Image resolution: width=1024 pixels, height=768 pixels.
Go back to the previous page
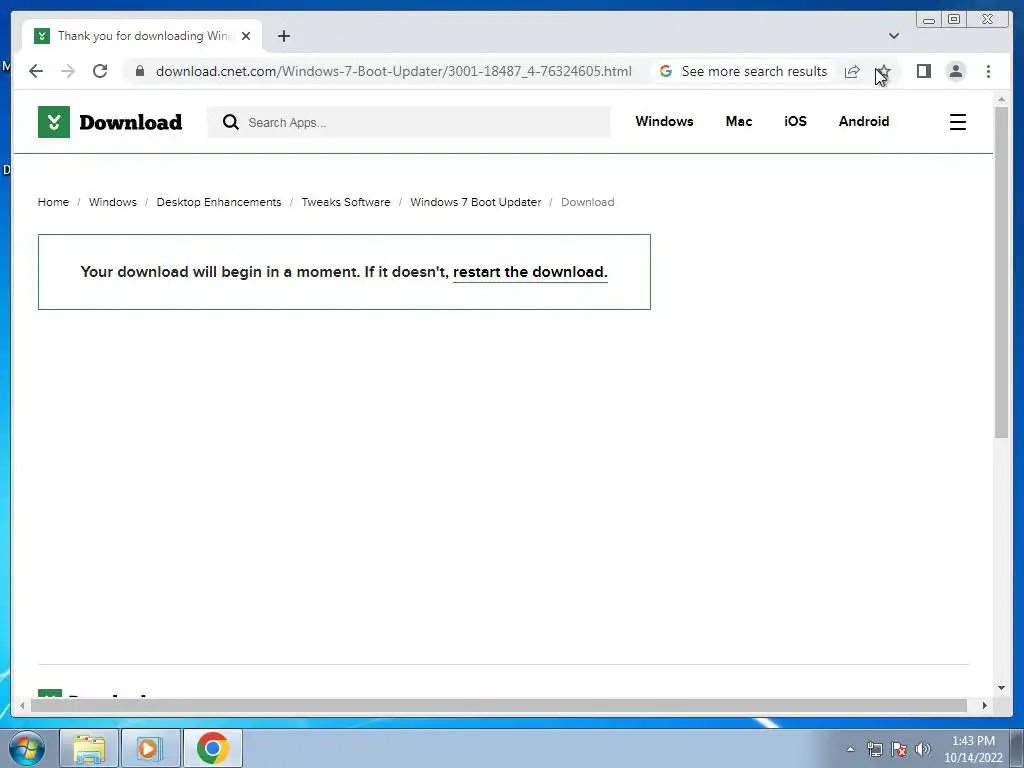[x=36, y=71]
